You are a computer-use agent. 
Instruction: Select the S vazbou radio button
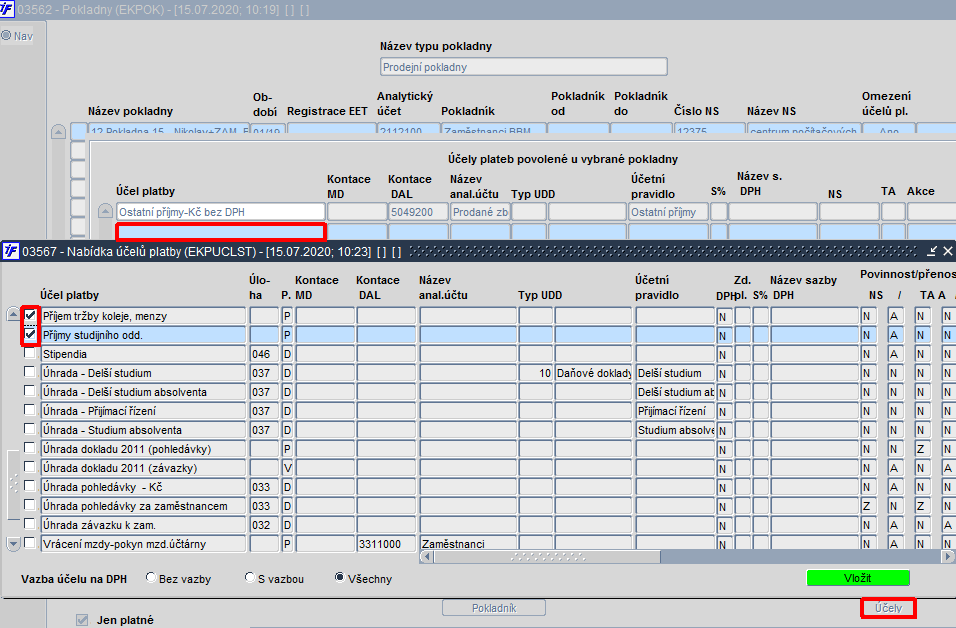pos(249,577)
